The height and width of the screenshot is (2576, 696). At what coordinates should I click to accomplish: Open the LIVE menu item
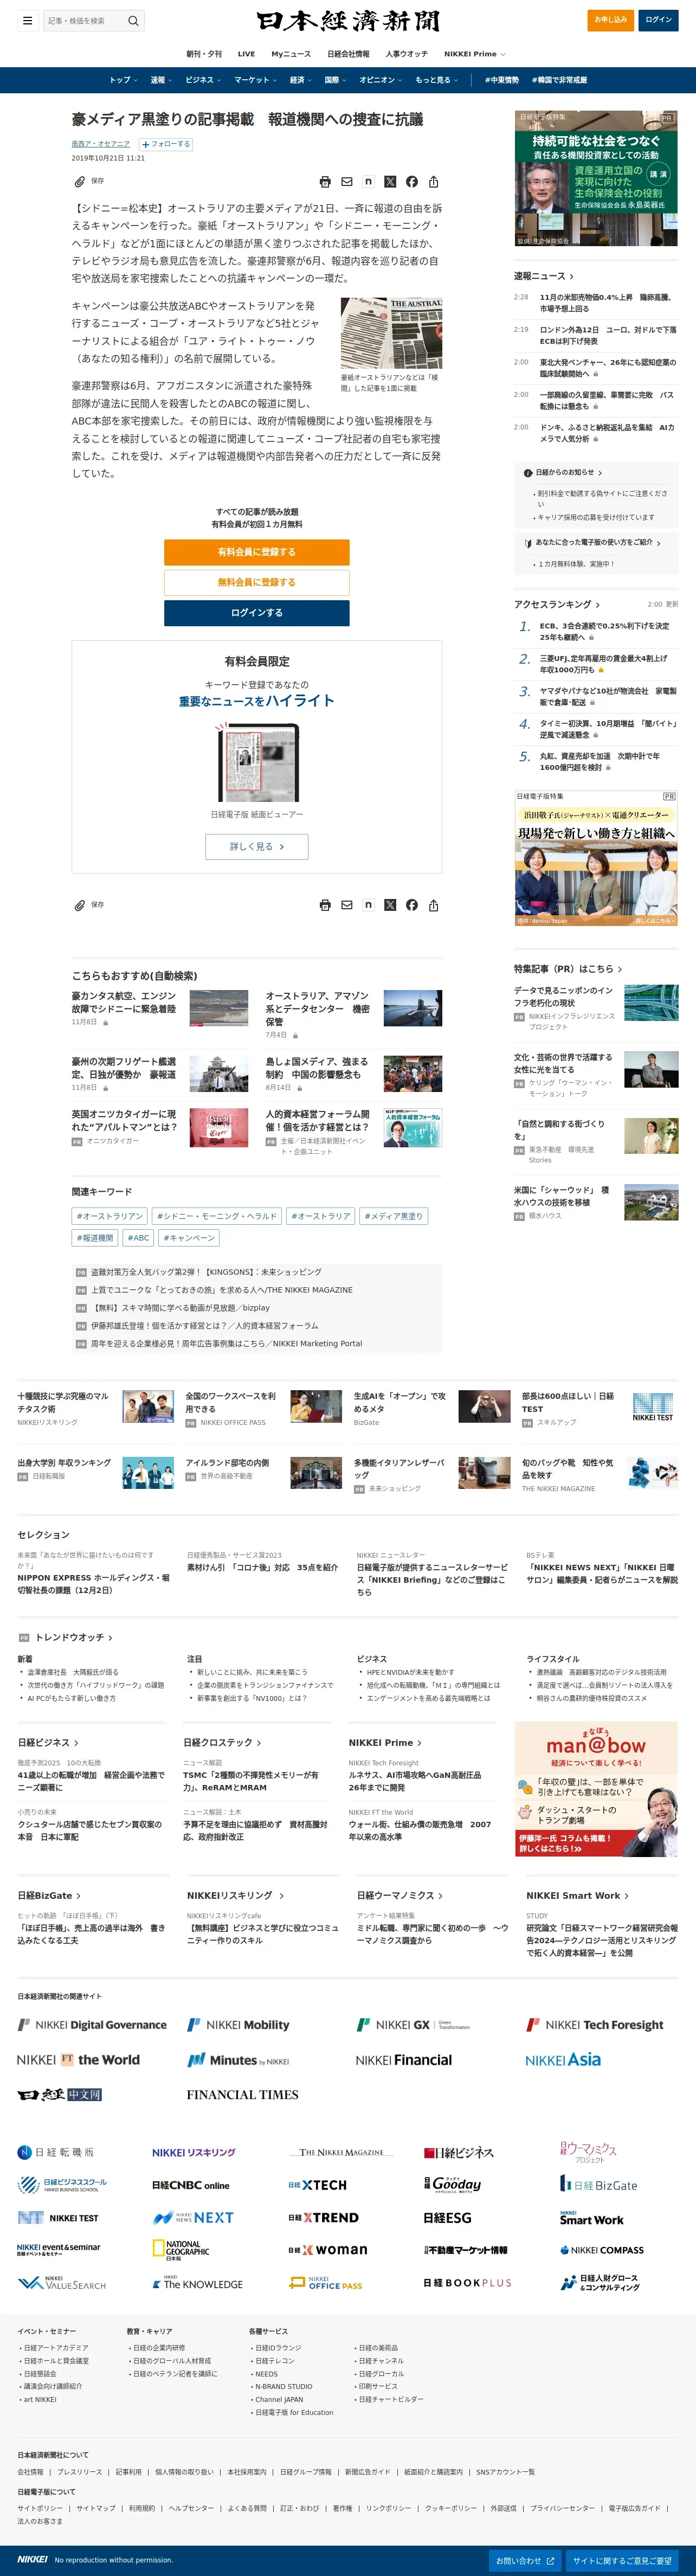[246, 54]
